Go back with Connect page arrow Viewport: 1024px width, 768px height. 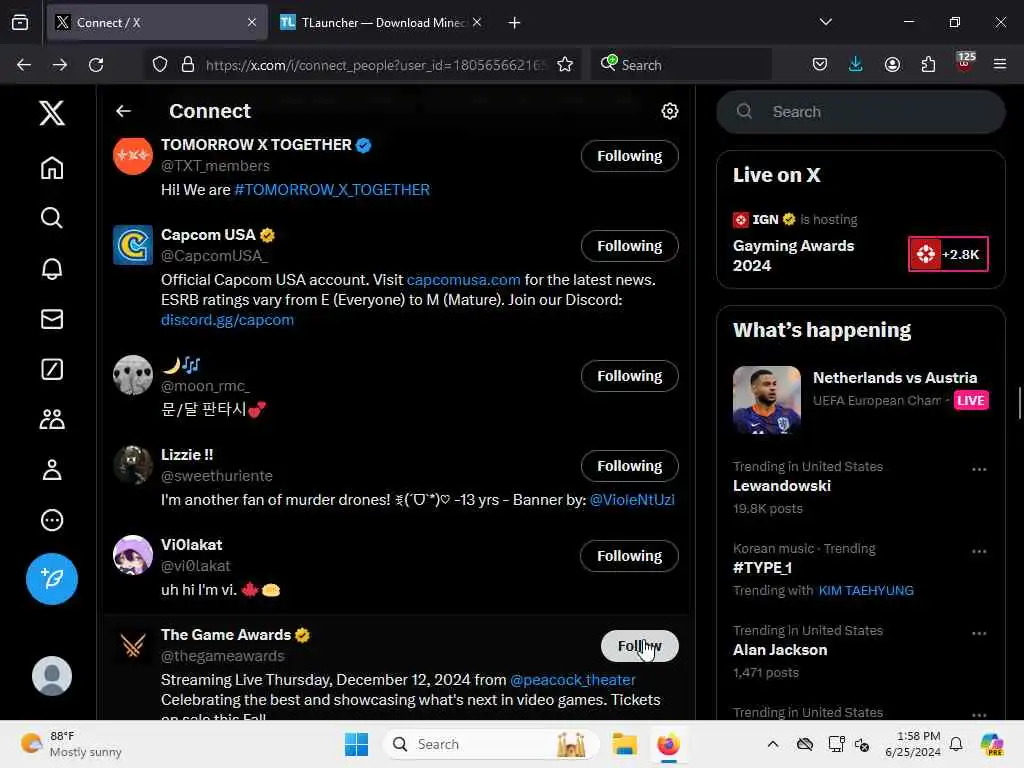(123, 111)
